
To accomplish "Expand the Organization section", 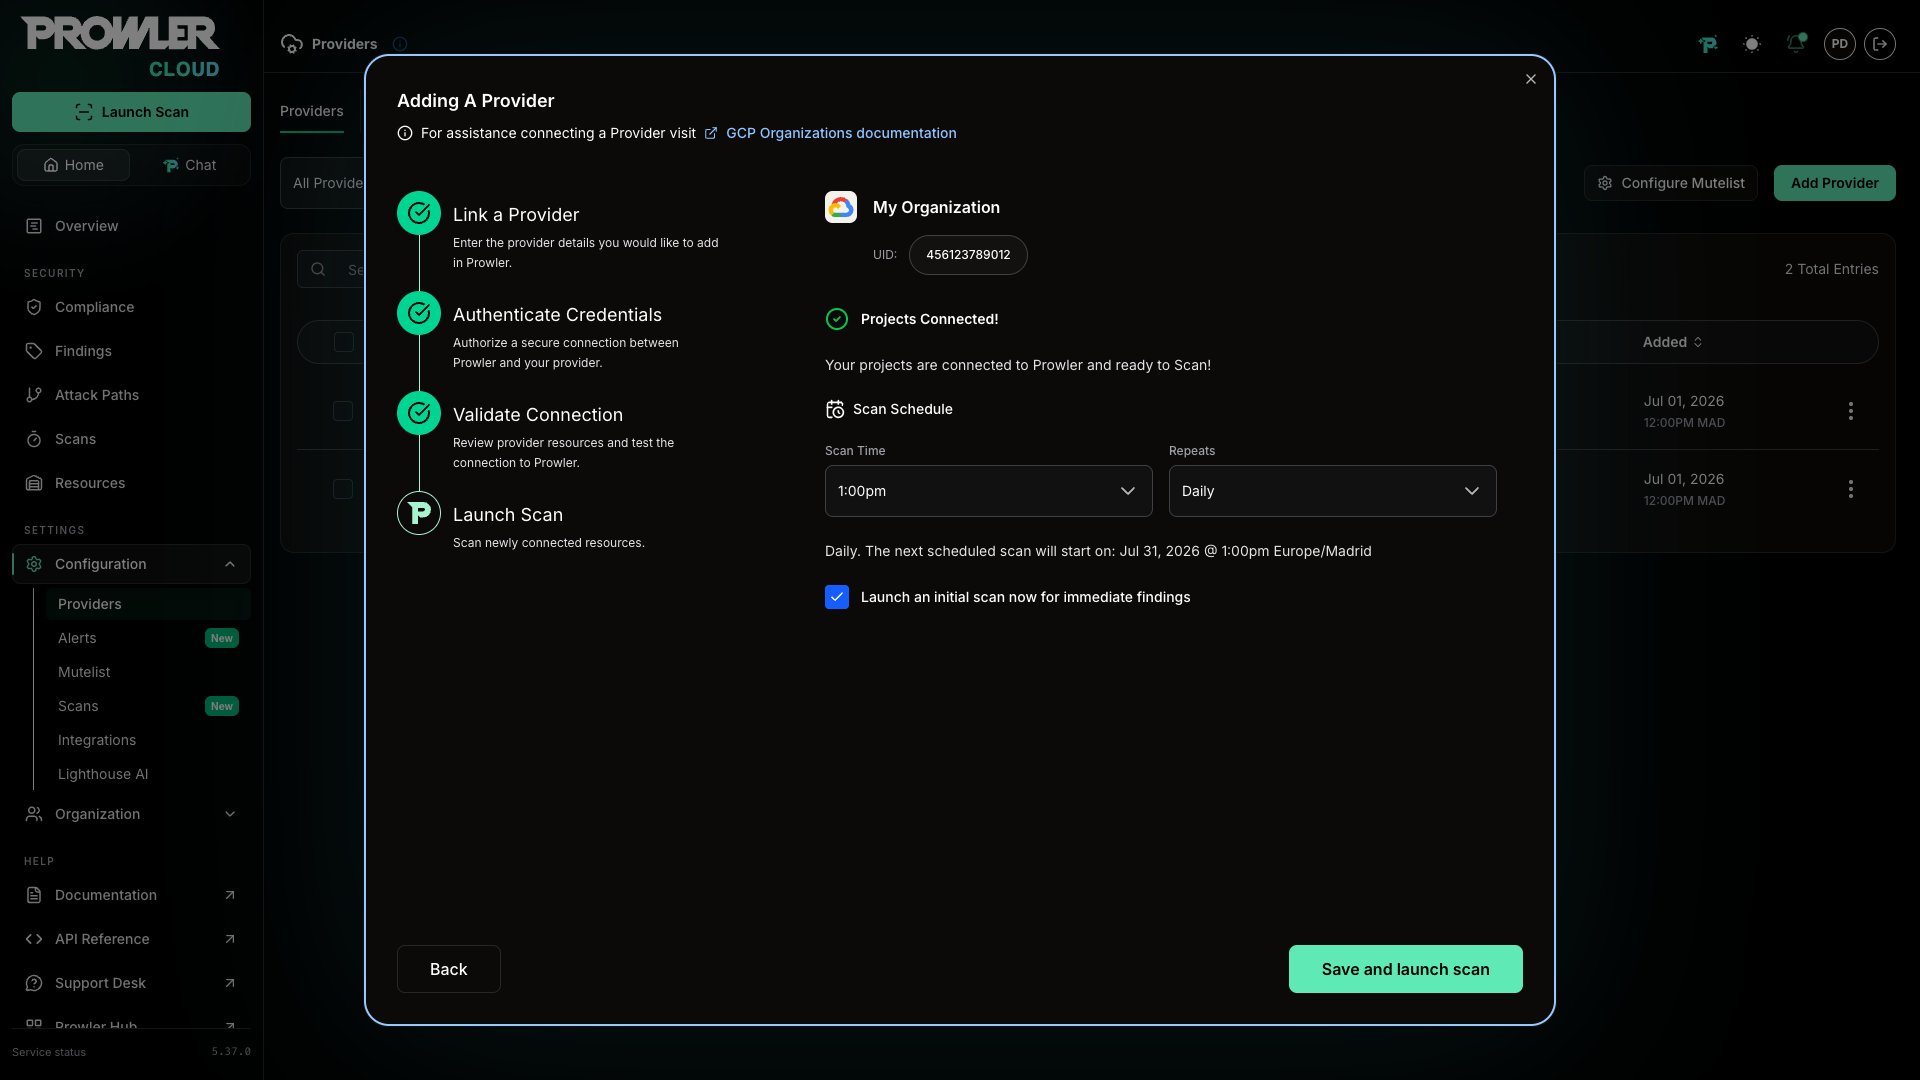I will click(131, 814).
